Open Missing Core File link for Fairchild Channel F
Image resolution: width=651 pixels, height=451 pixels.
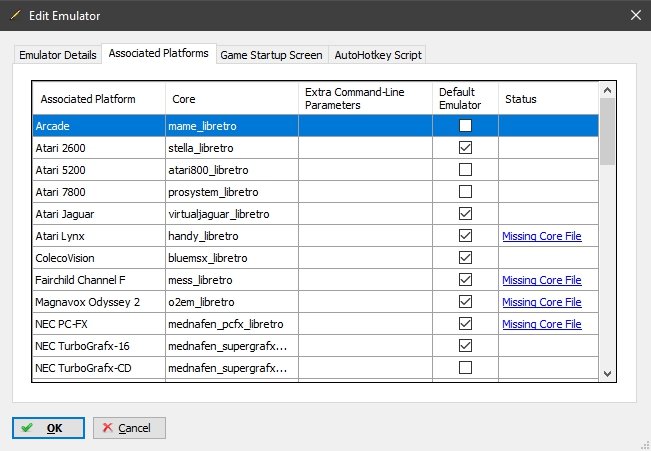click(x=542, y=280)
